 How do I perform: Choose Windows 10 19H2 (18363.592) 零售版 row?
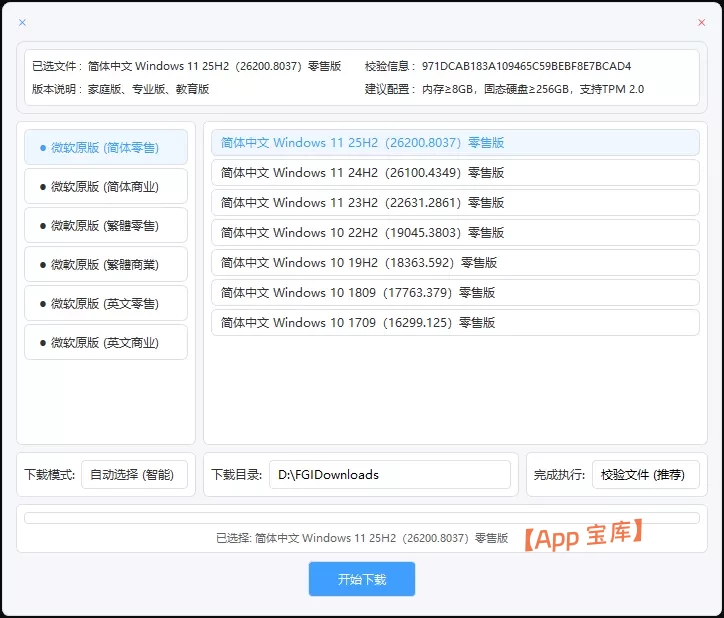point(455,263)
